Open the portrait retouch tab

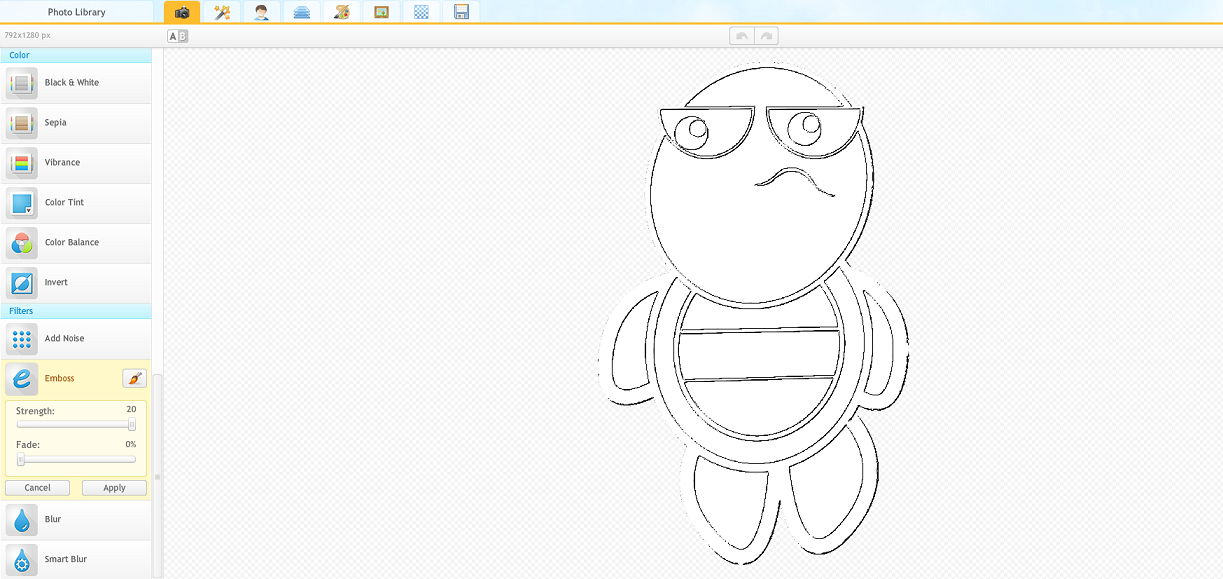[x=262, y=12]
